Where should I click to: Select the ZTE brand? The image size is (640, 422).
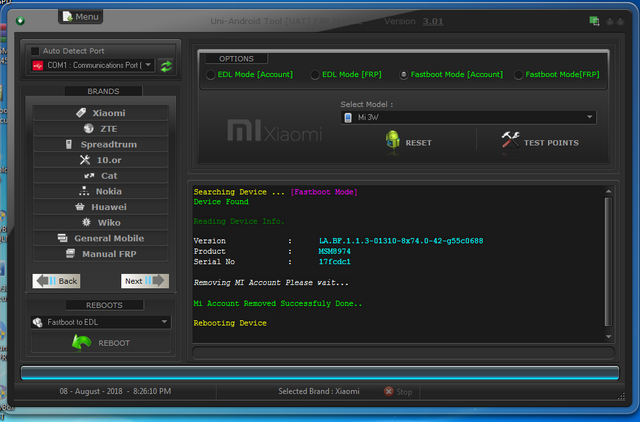click(100, 129)
